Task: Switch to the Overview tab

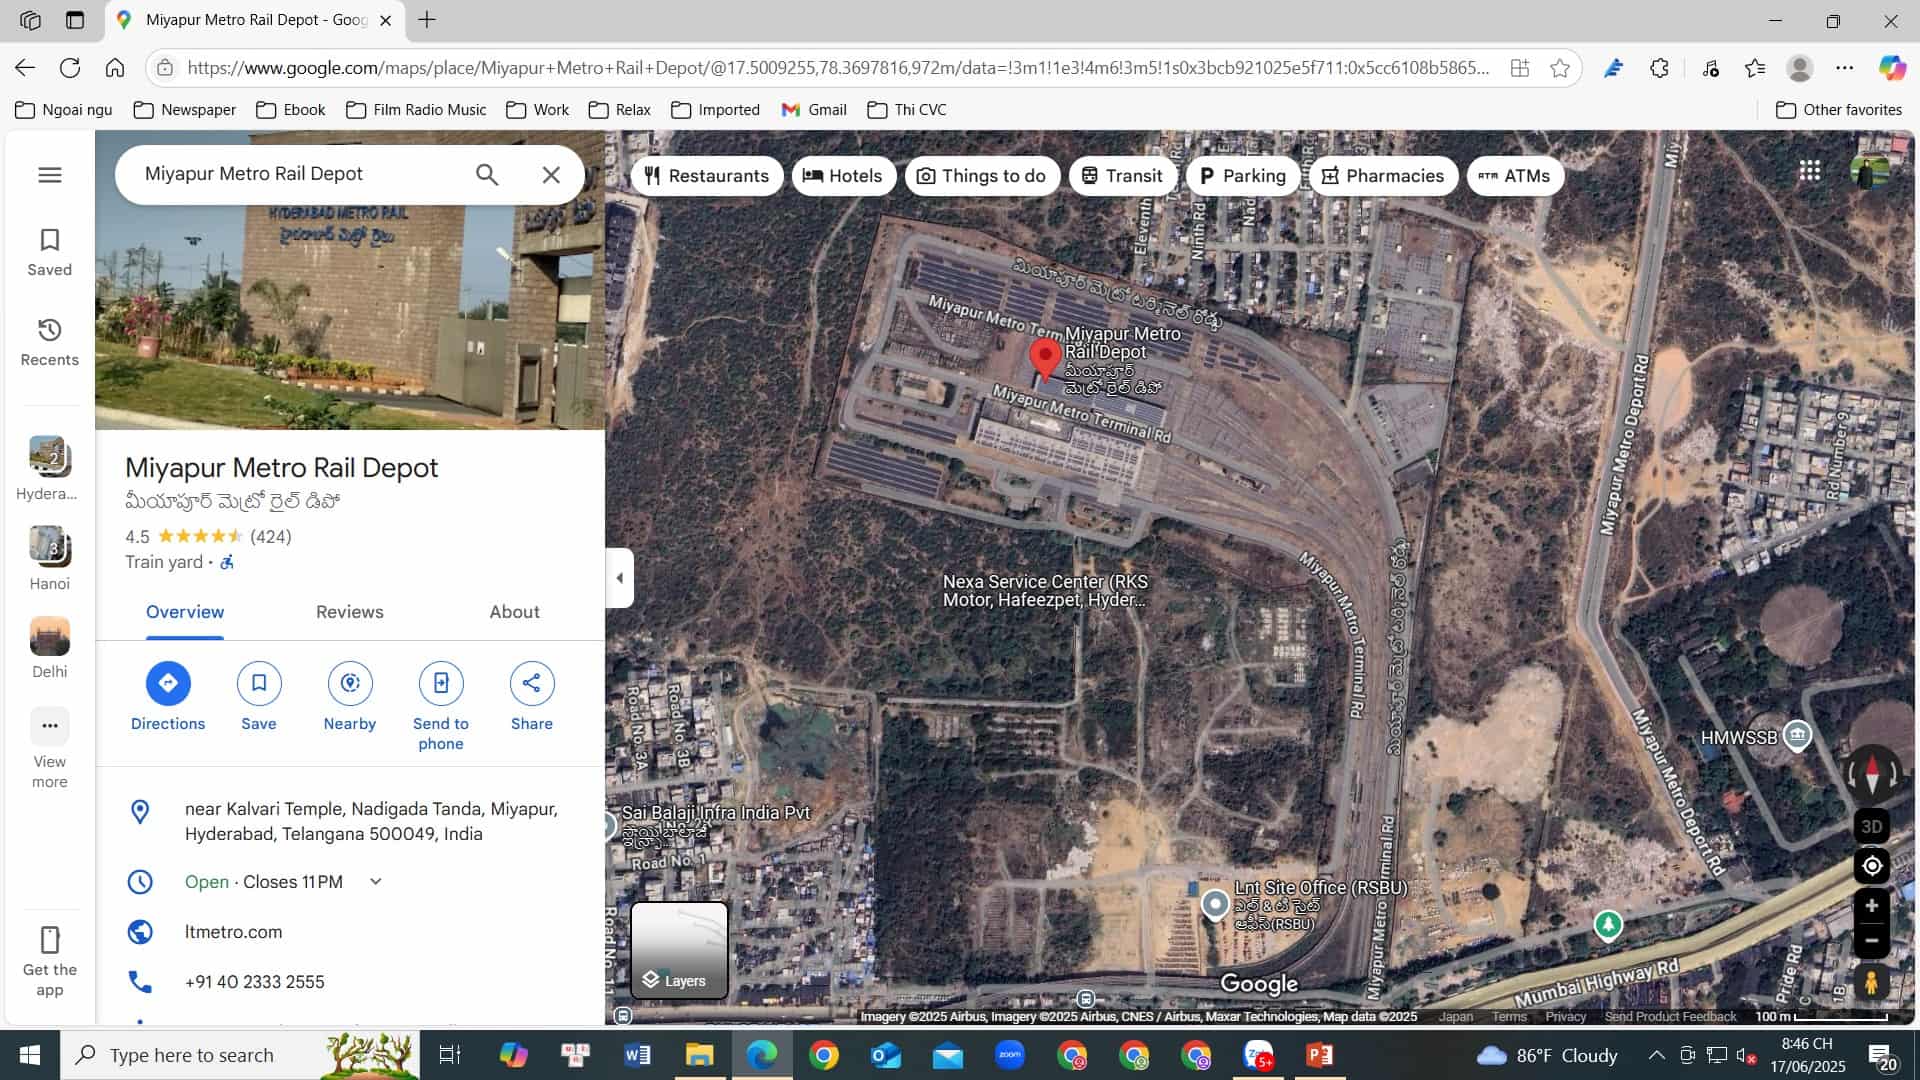Action: (x=185, y=612)
